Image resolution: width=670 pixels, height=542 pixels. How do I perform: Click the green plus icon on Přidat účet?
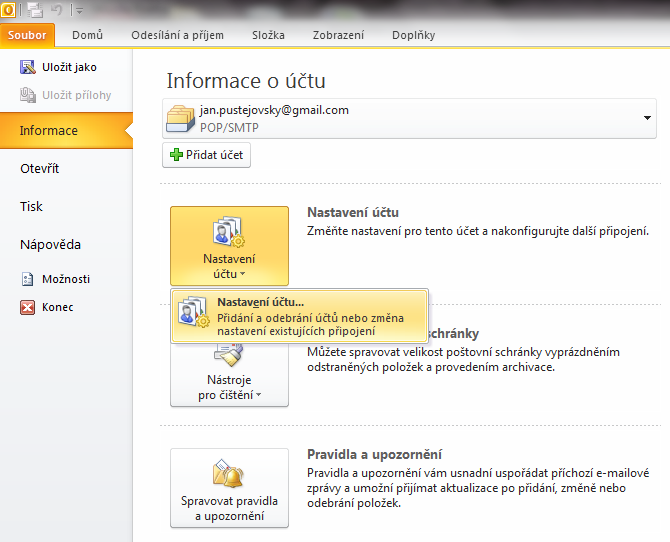(x=176, y=155)
